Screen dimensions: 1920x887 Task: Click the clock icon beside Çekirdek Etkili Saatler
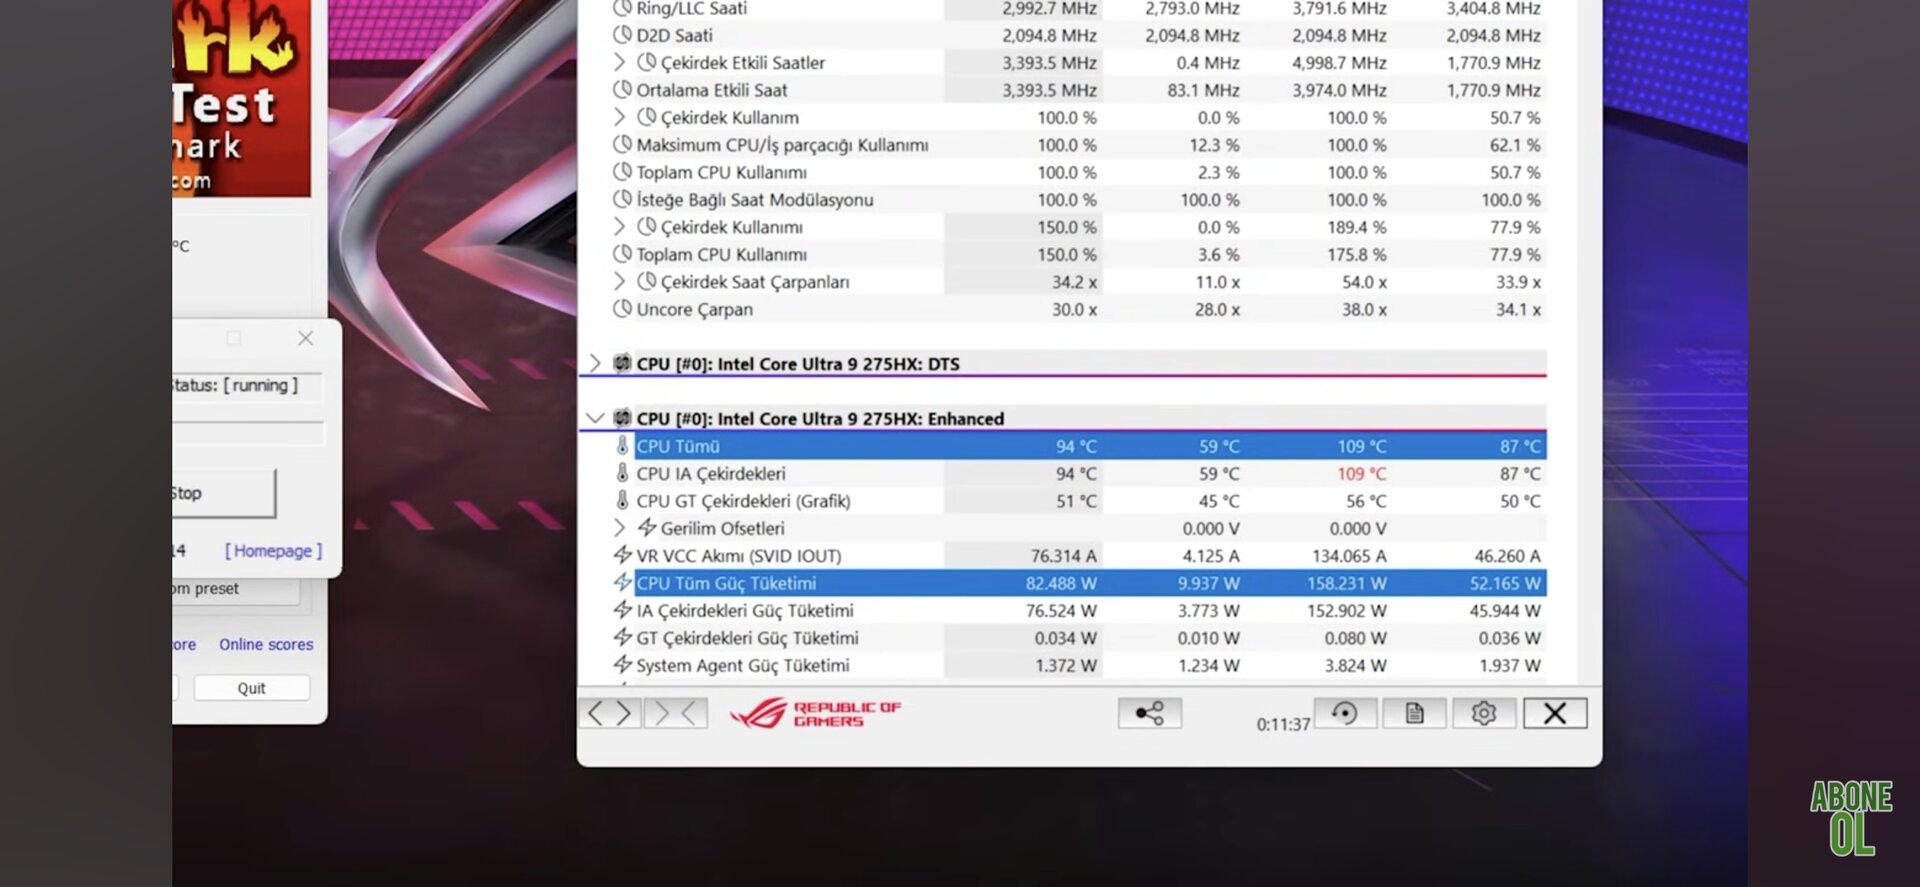coord(647,62)
